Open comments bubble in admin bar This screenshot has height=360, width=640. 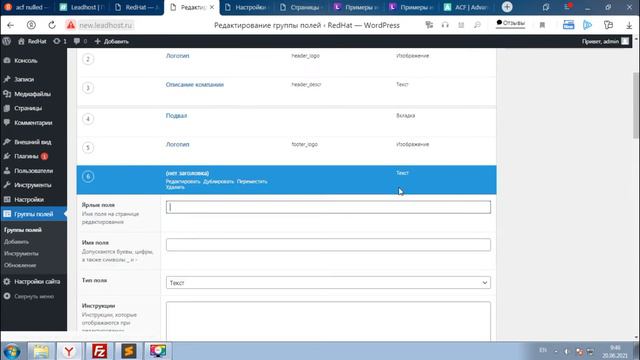click(80, 41)
